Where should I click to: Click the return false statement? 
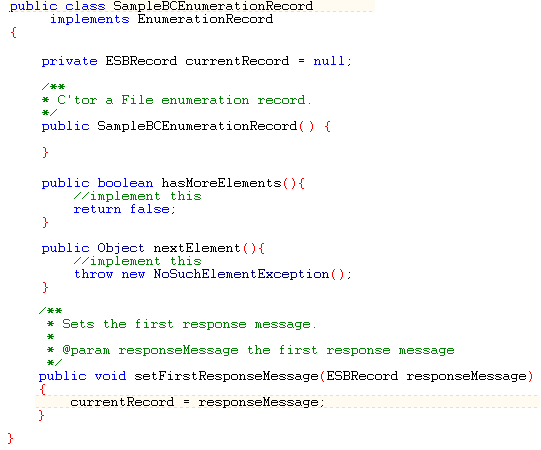[x=125, y=209]
